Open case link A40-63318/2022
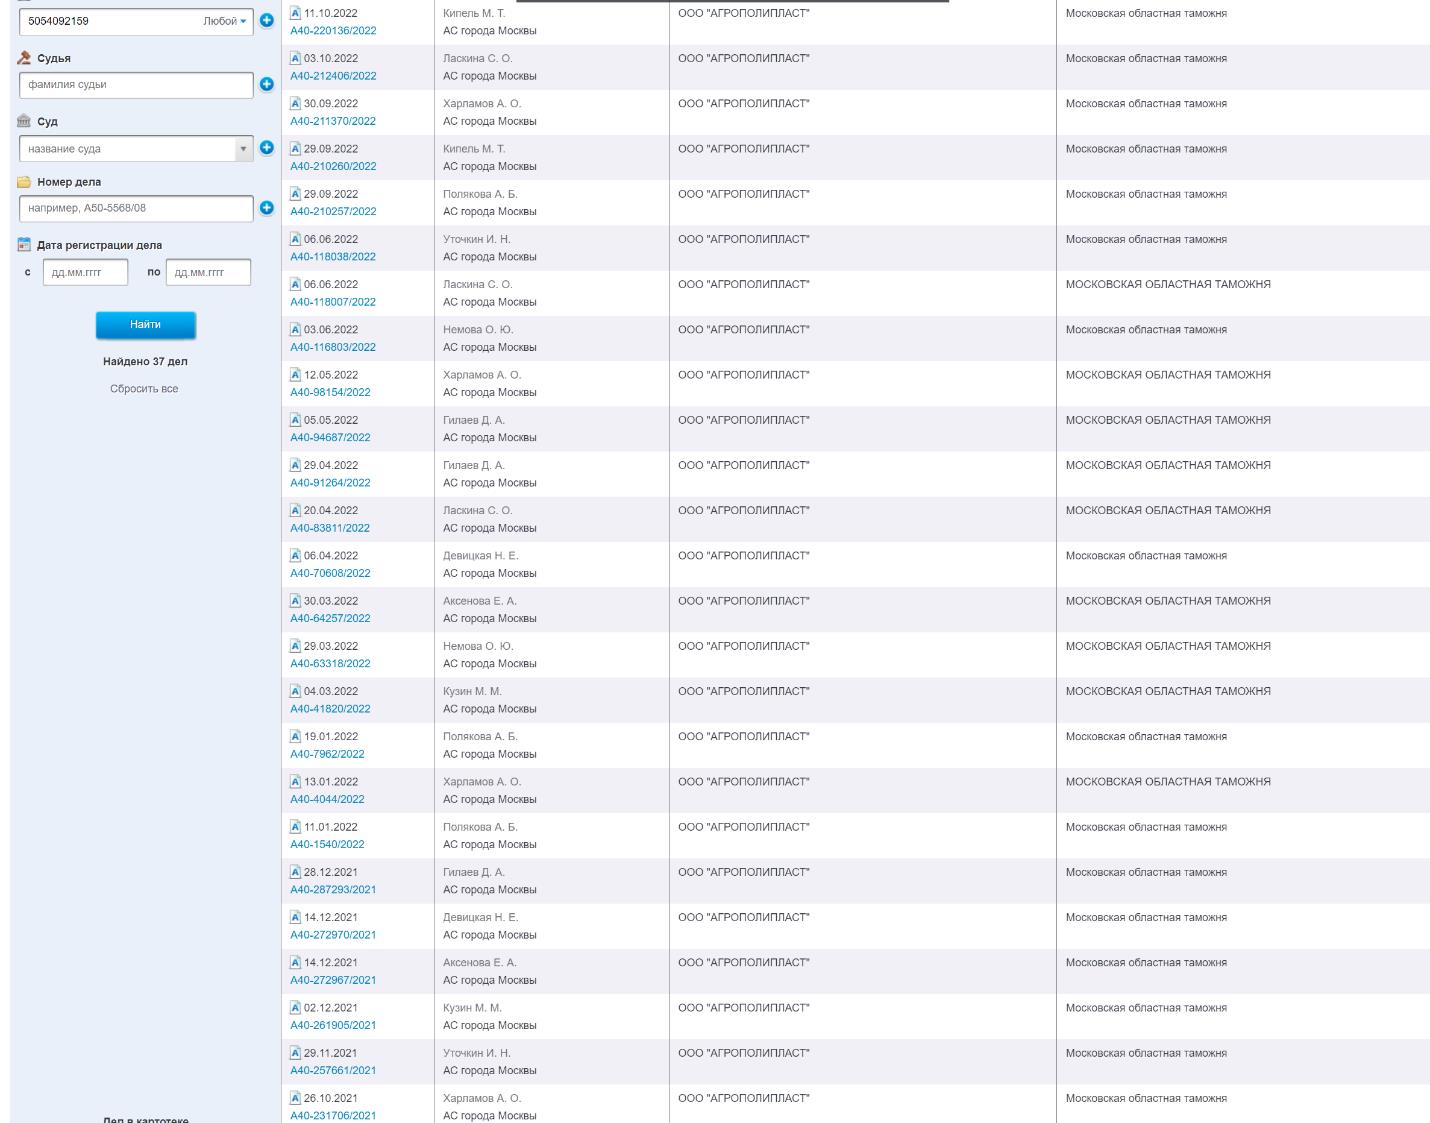The height and width of the screenshot is (1123, 1430). pos(330,664)
